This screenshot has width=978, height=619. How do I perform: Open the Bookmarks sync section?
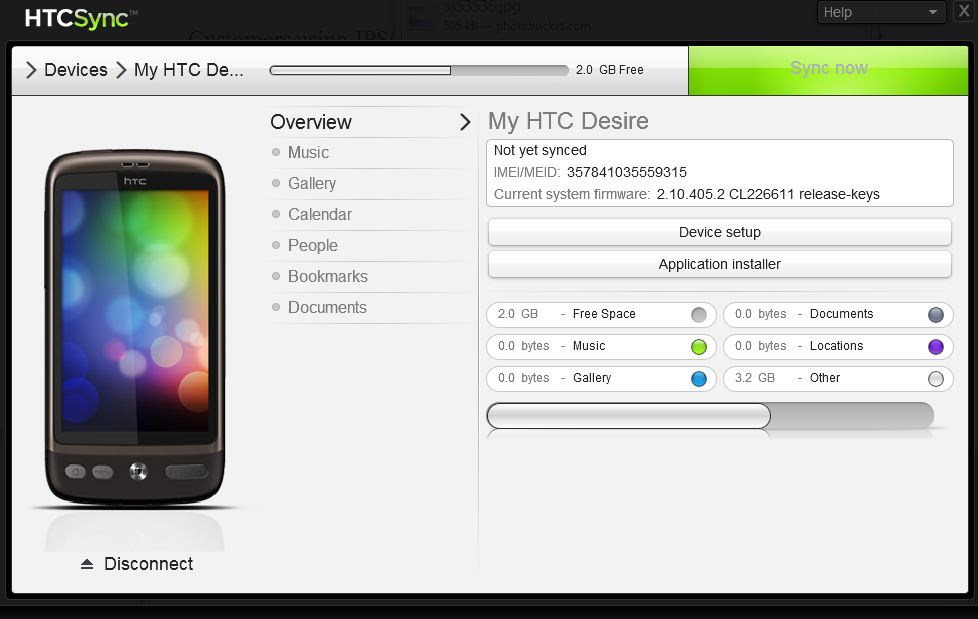coord(371,276)
